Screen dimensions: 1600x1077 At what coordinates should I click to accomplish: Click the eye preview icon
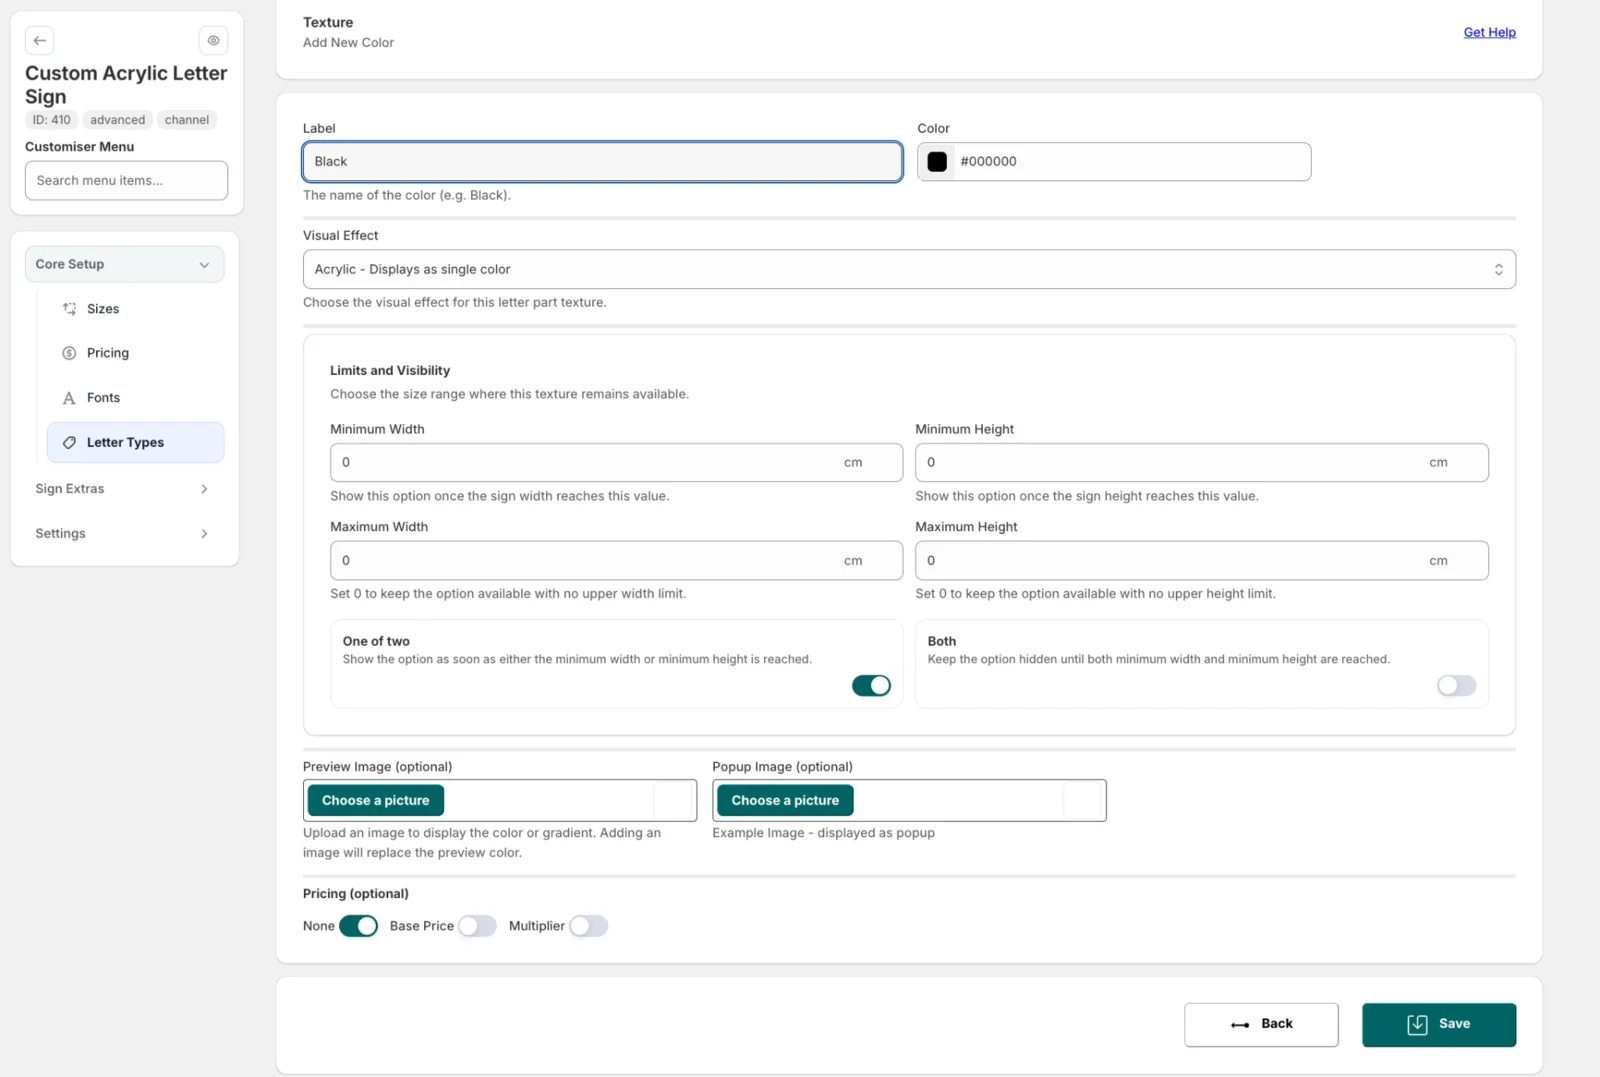tap(213, 41)
